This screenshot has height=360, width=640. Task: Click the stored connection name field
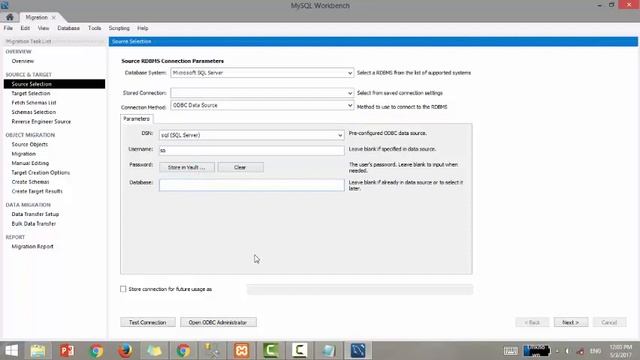point(360,289)
